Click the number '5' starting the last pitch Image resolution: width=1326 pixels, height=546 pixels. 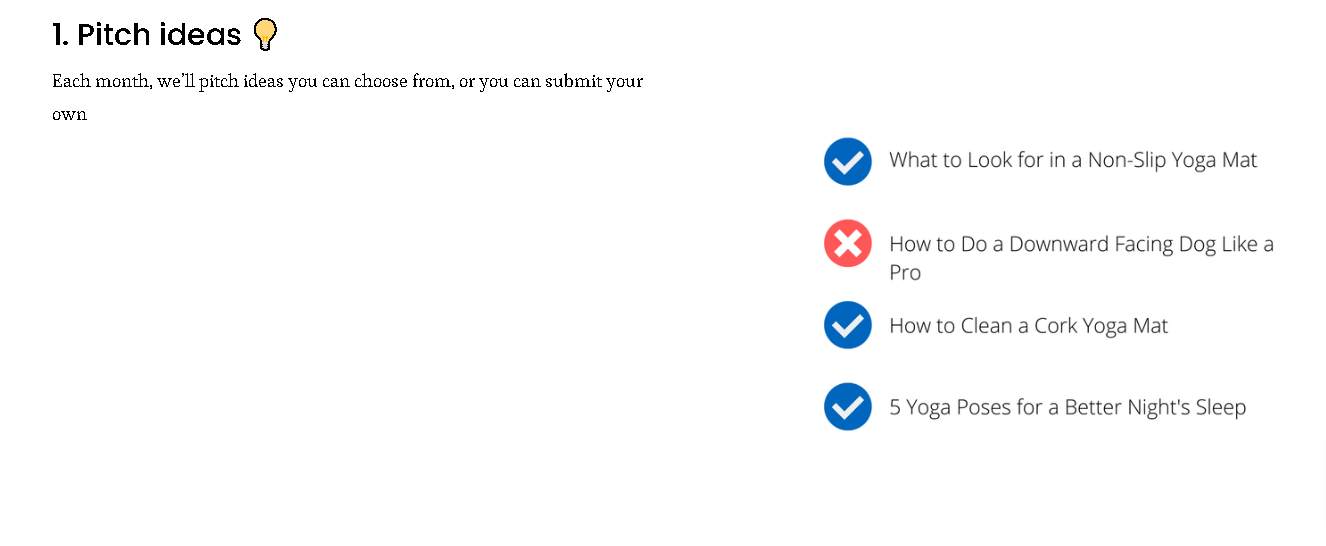click(x=895, y=408)
